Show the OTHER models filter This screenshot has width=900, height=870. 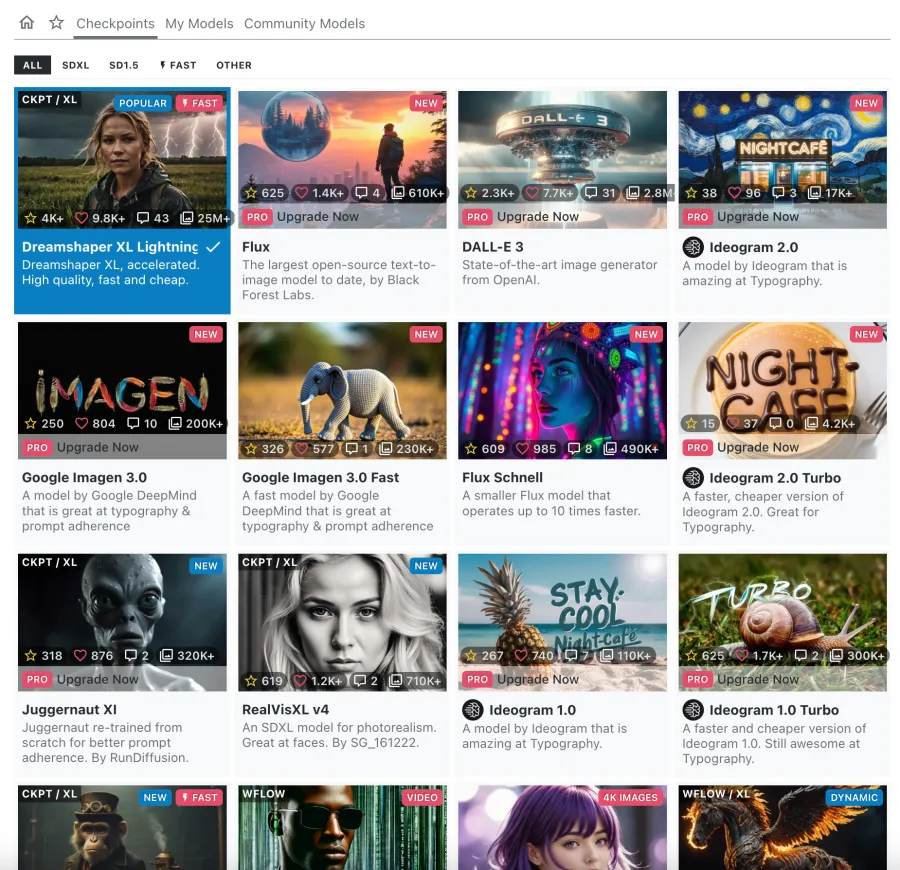[234, 65]
